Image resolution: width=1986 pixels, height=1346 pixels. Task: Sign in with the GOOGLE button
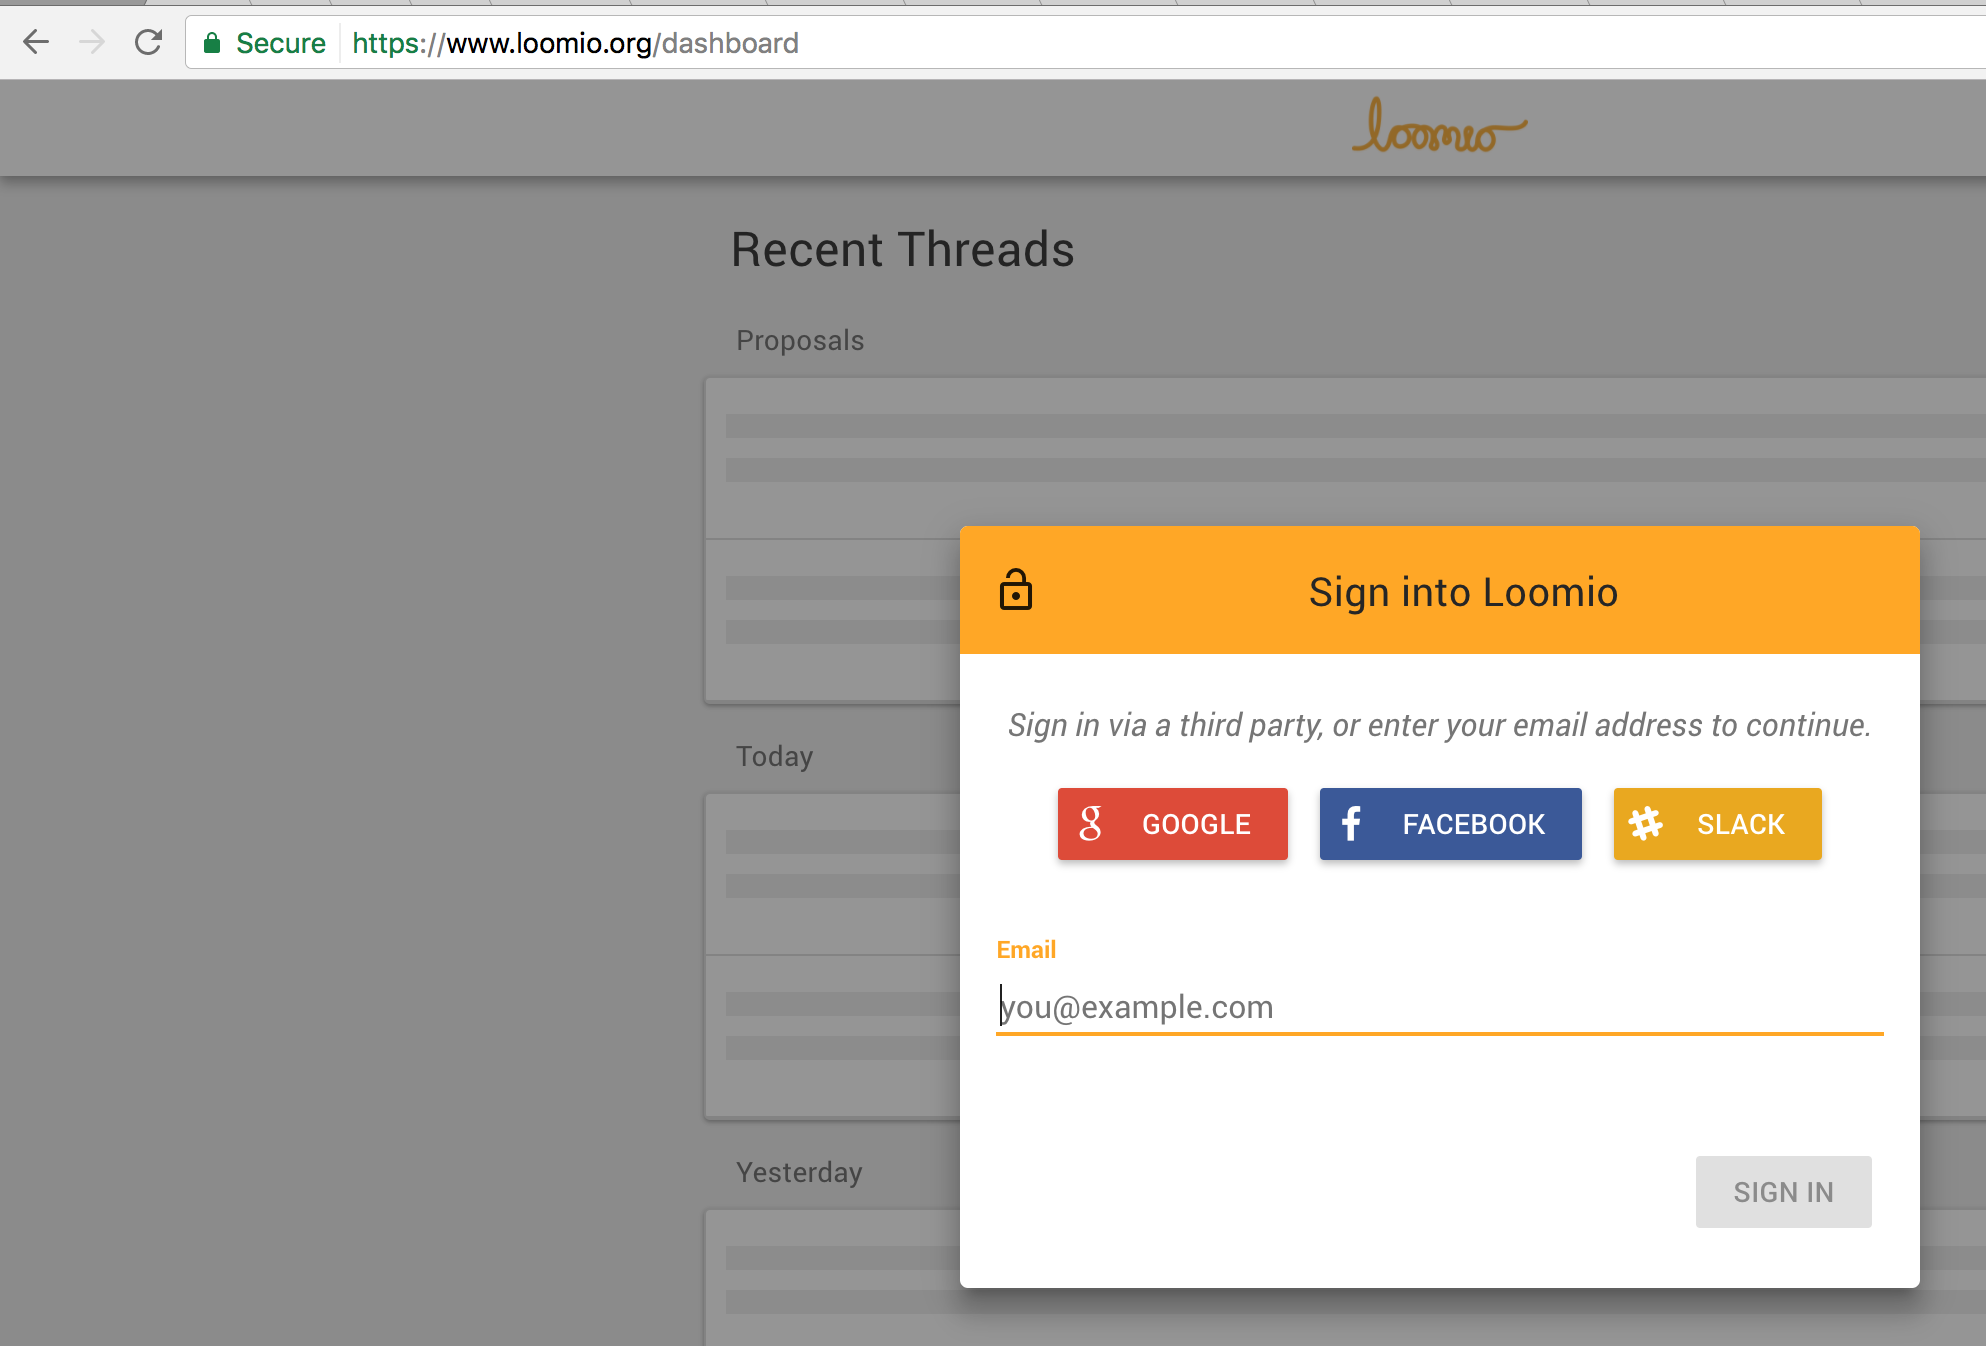coord(1173,824)
